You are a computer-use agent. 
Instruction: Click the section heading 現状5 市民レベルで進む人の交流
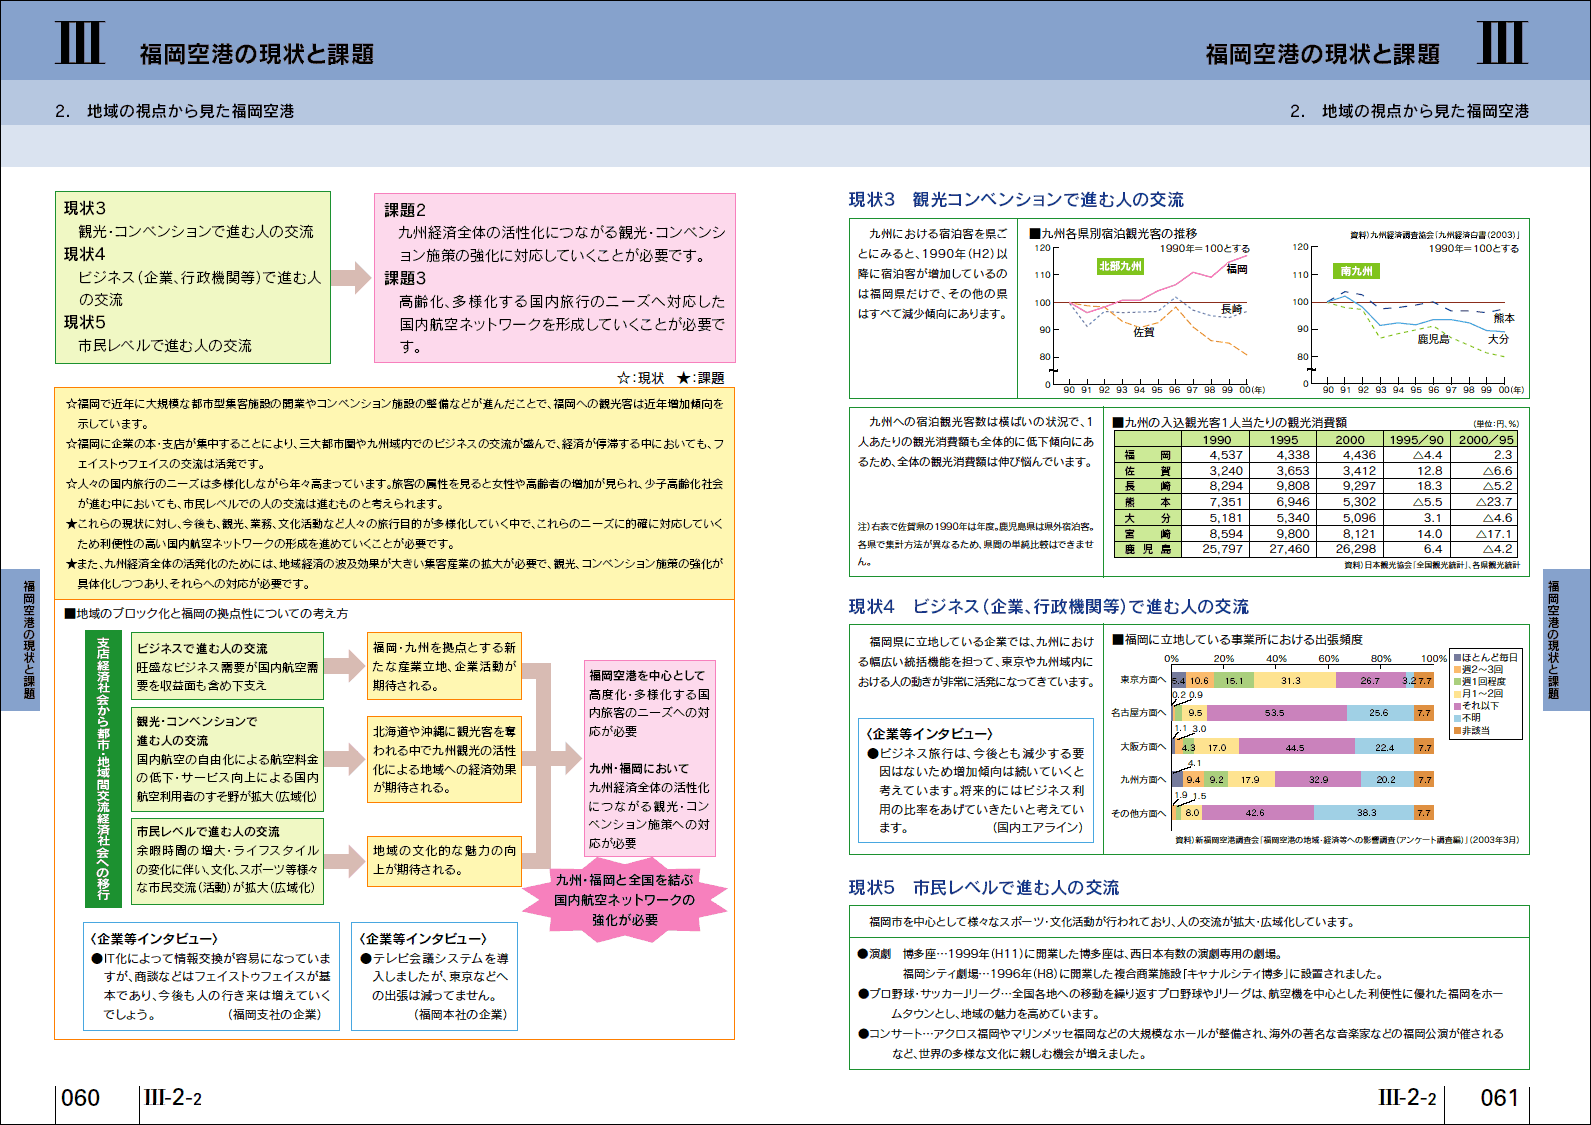tap(984, 888)
